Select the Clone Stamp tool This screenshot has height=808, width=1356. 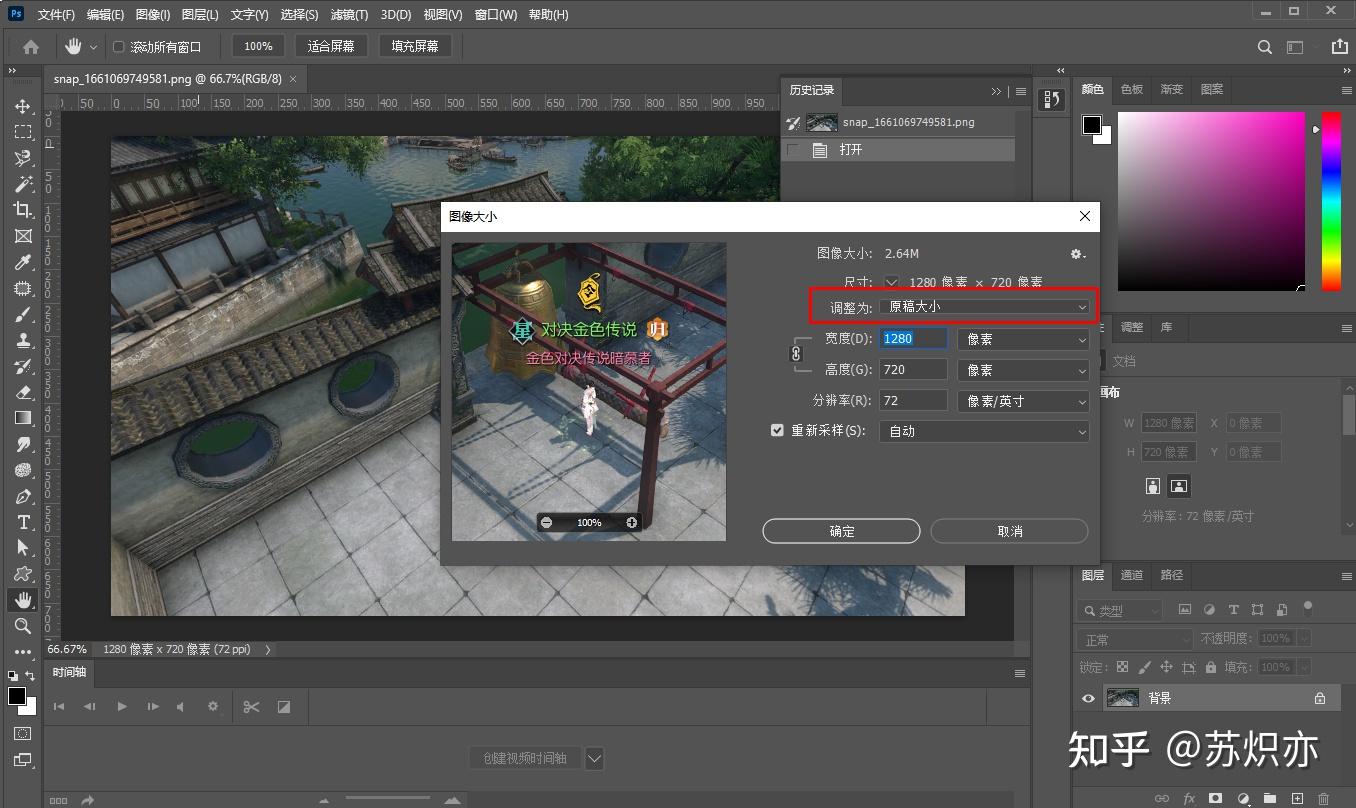pos(22,340)
